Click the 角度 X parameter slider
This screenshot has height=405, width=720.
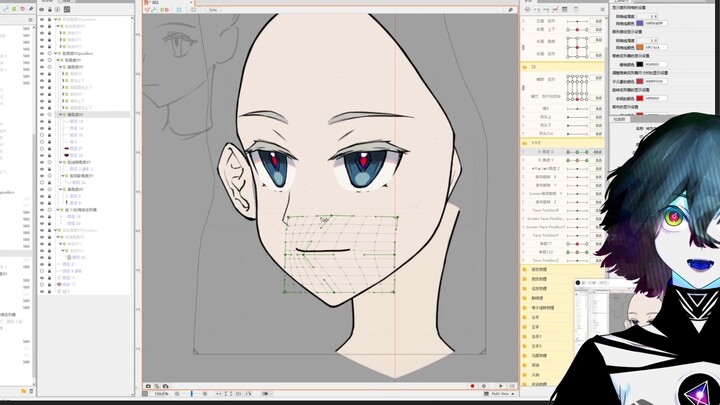(577, 152)
